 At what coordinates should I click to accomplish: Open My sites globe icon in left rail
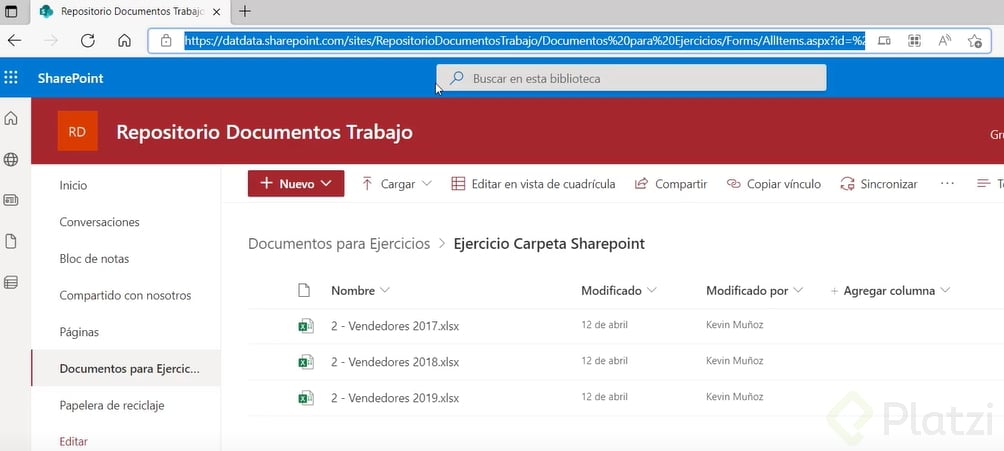pyautogui.click(x=11, y=160)
